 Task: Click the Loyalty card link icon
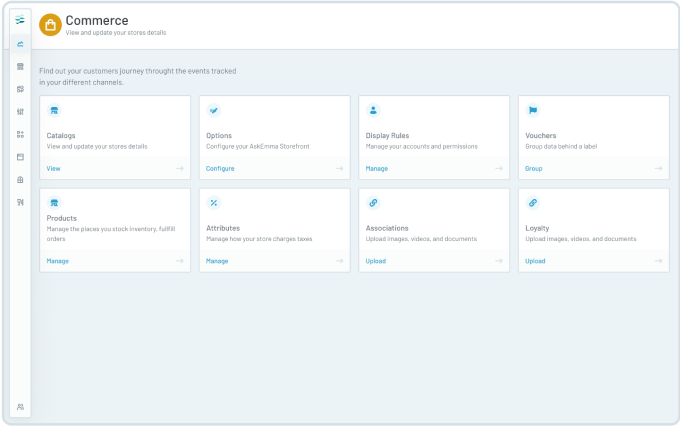532,203
